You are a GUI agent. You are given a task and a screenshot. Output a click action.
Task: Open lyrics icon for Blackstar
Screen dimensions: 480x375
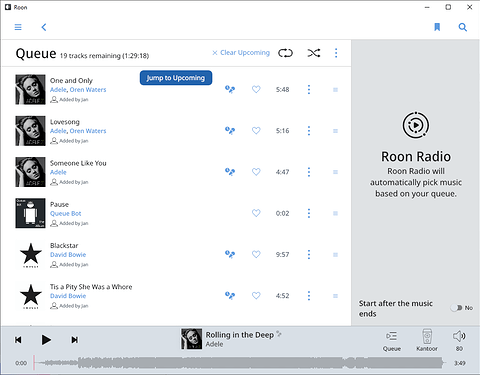(x=230, y=254)
